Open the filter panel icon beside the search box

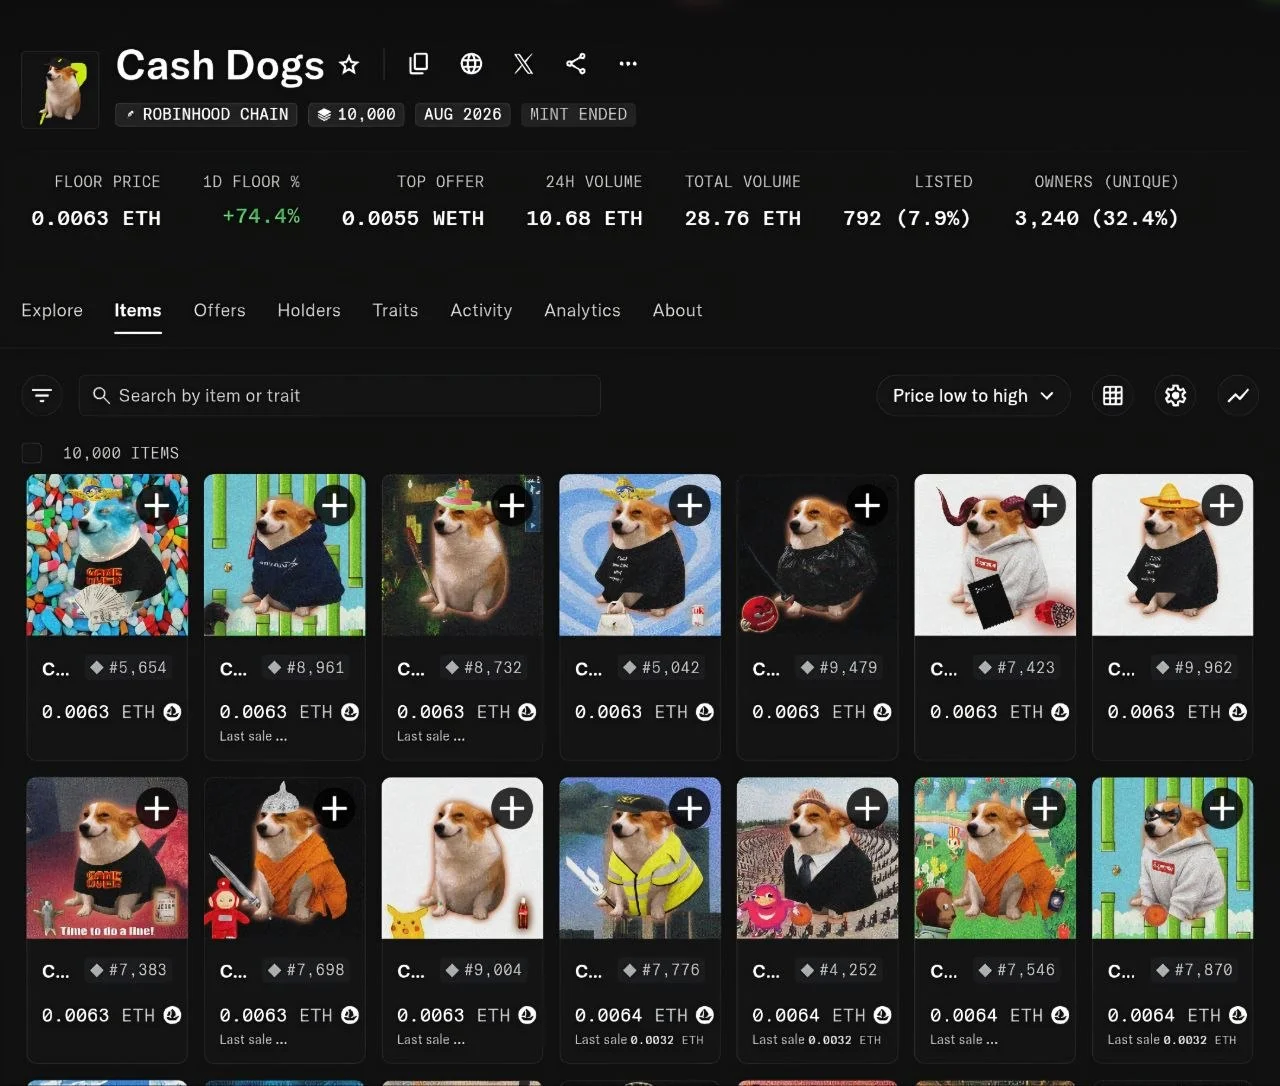42,396
